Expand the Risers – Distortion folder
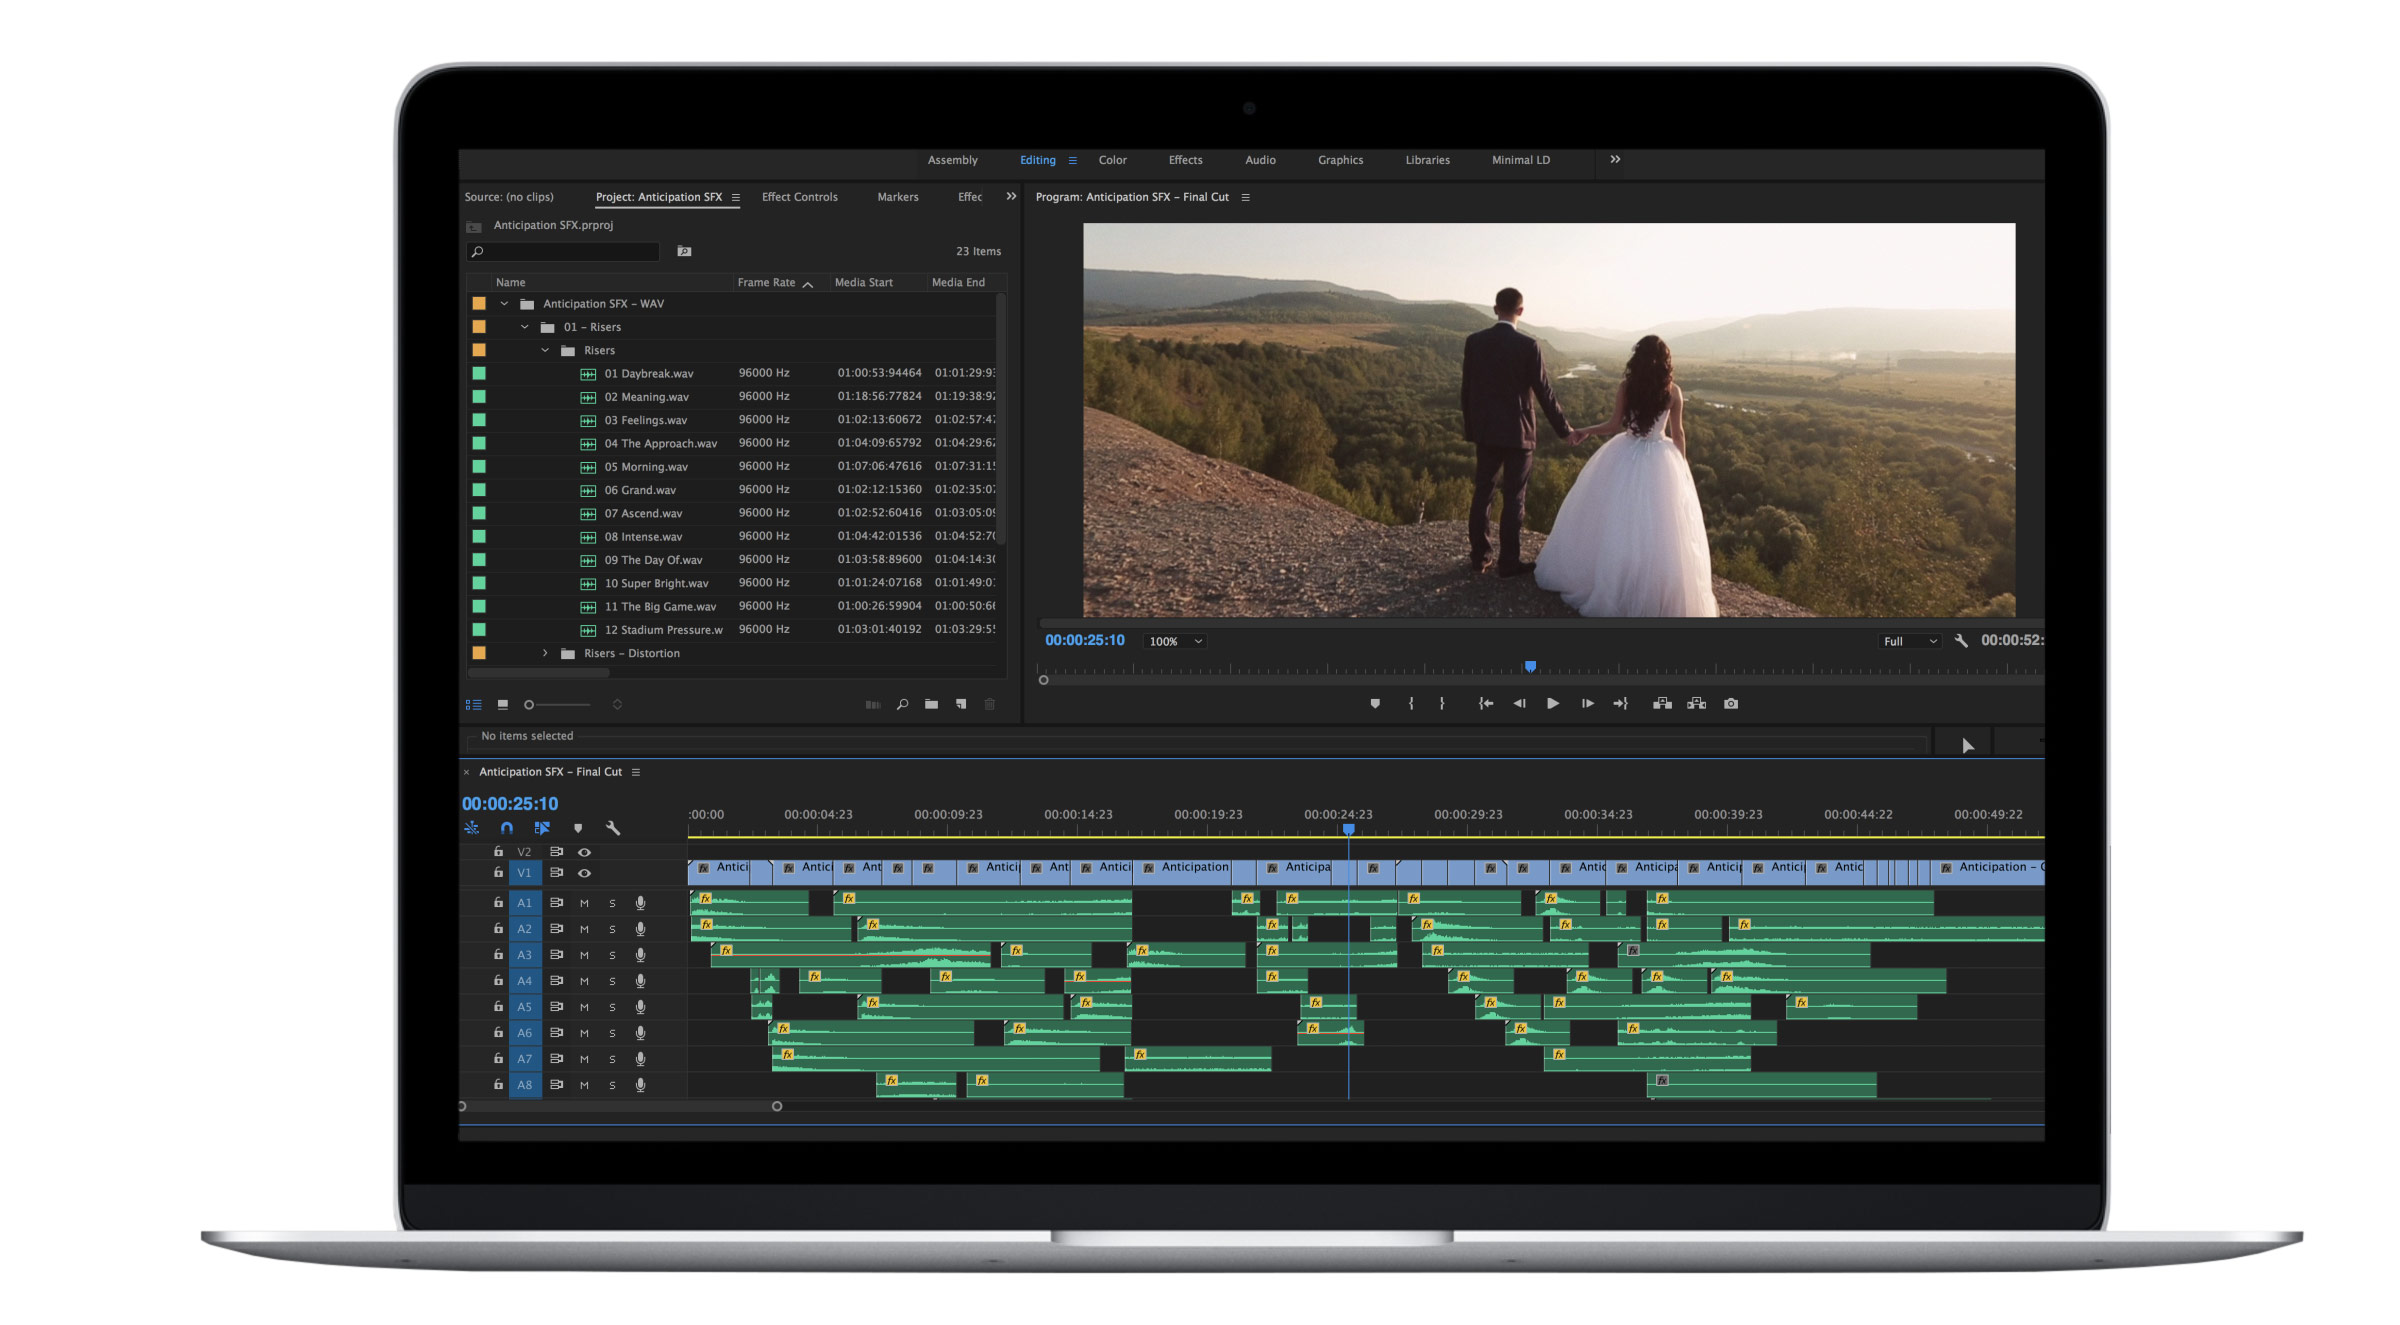 (x=545, y=654)
